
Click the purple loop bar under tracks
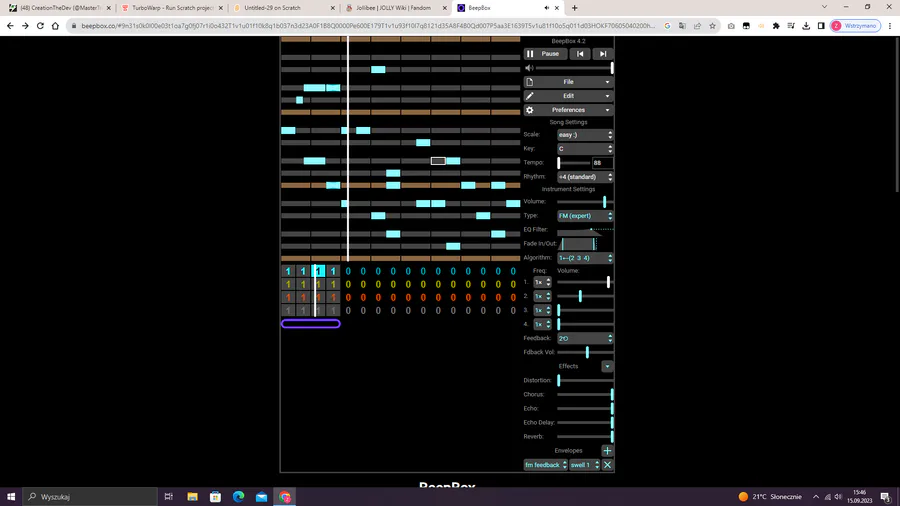[311, 324]
